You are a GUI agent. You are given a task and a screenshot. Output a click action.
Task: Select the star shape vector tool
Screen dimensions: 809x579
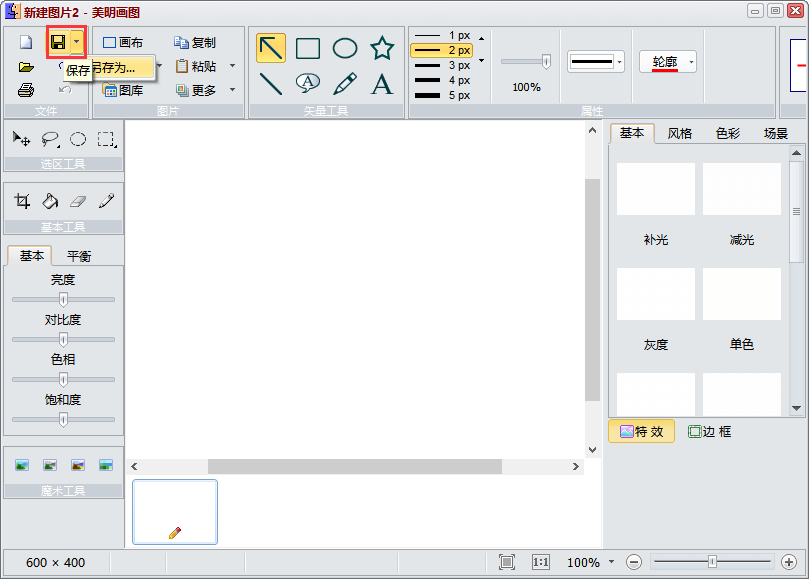(x=382, y=48)
